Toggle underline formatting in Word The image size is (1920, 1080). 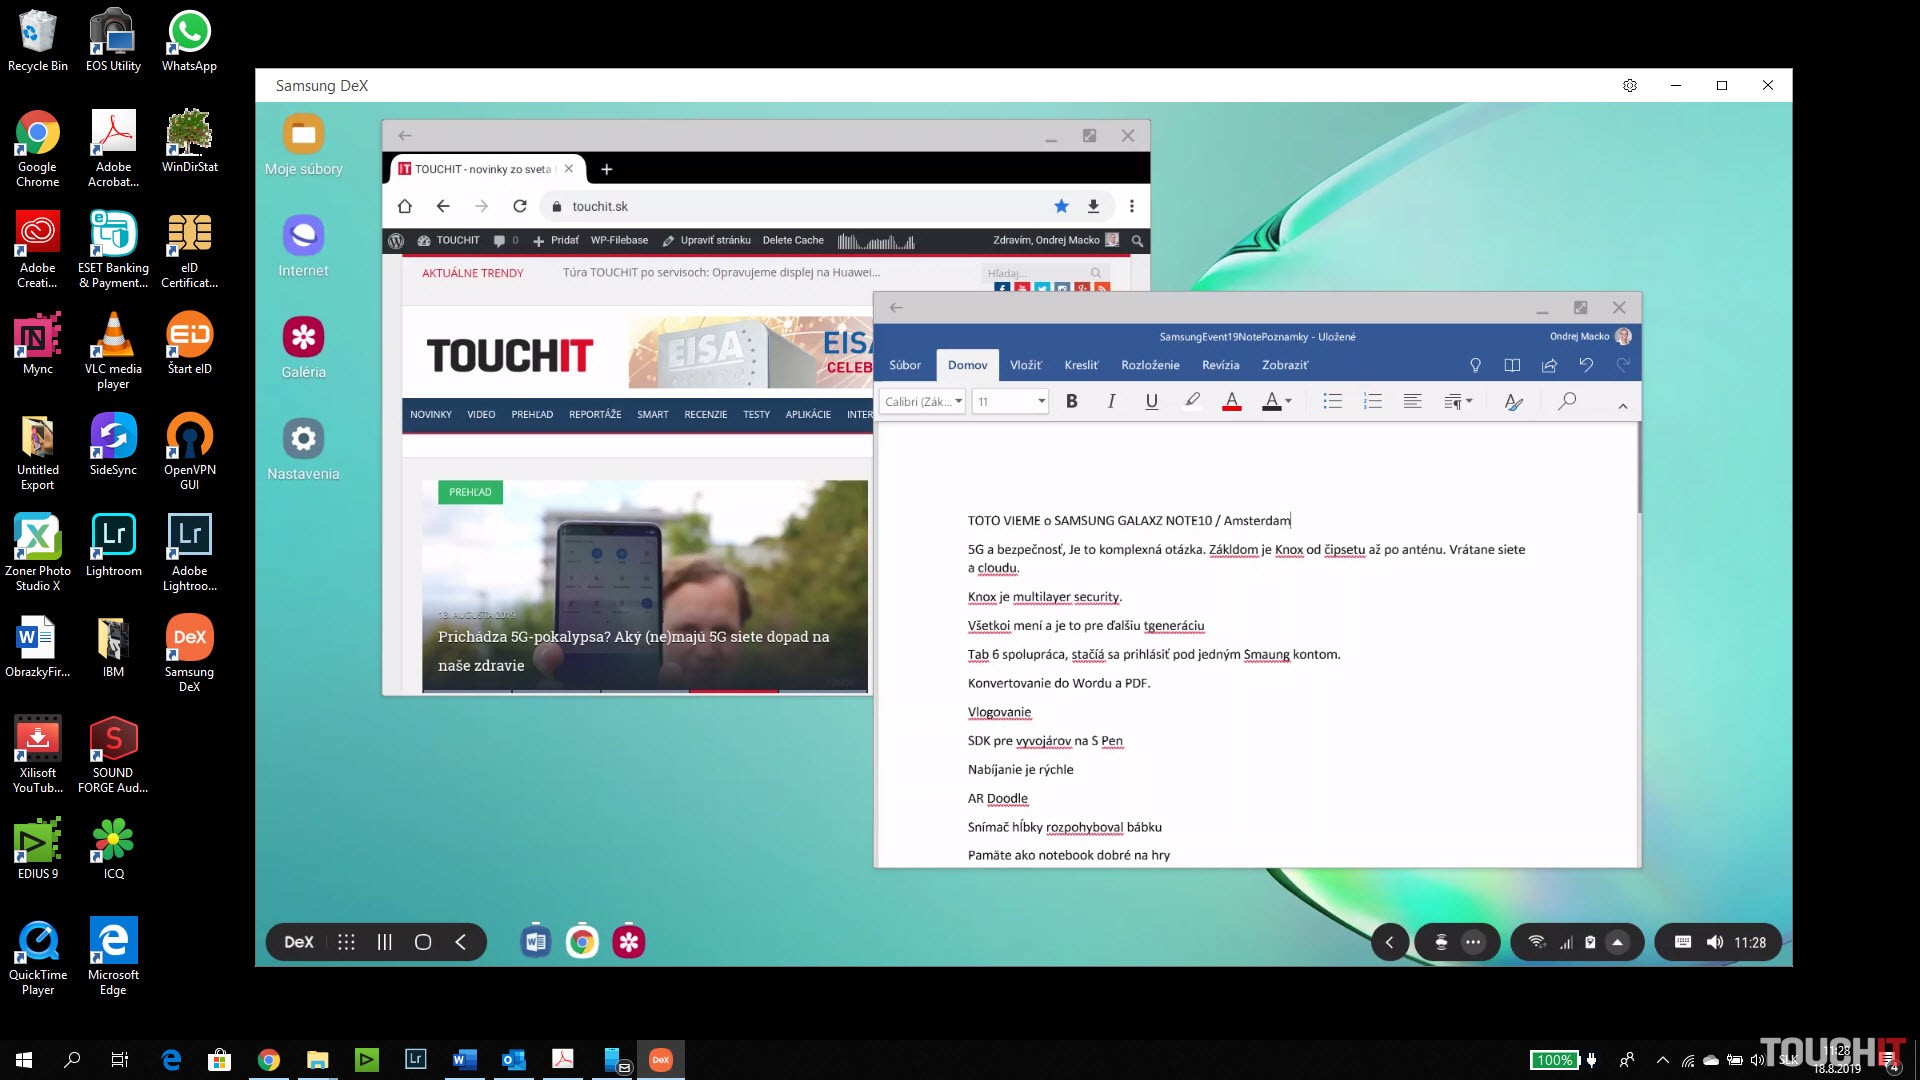pos(1151,402)
